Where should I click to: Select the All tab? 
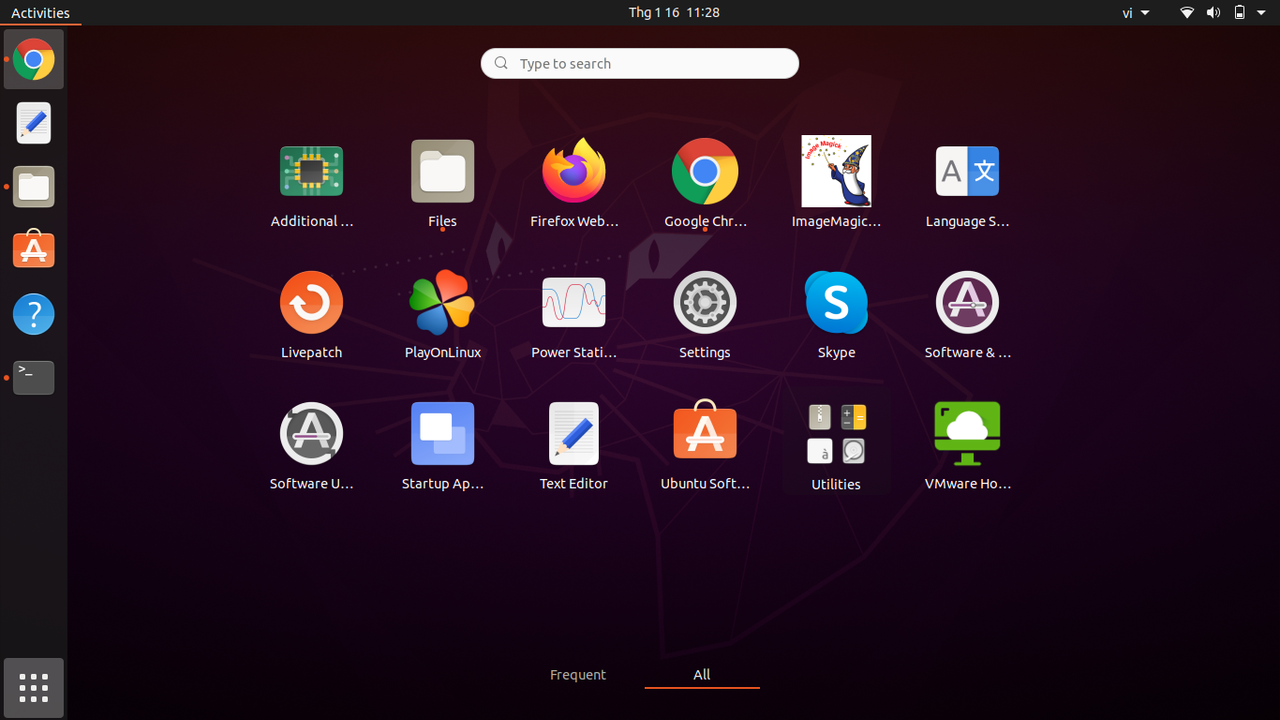tap(702, 675)
